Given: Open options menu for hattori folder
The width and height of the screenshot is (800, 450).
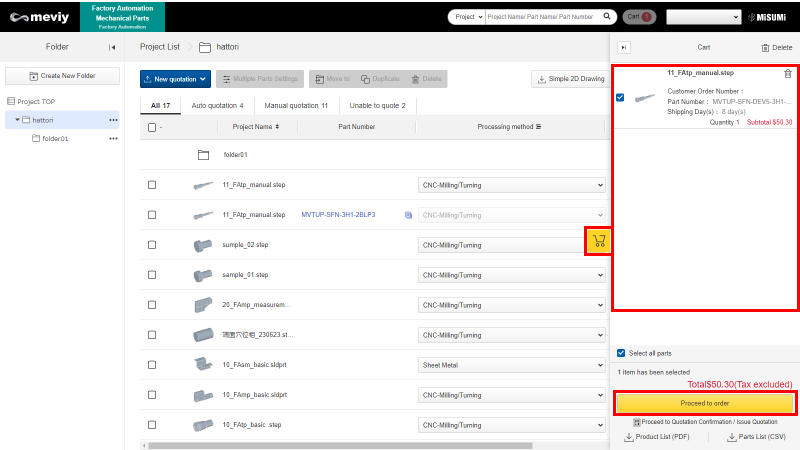Looking at the screenshot, I should tap(113, 120).
